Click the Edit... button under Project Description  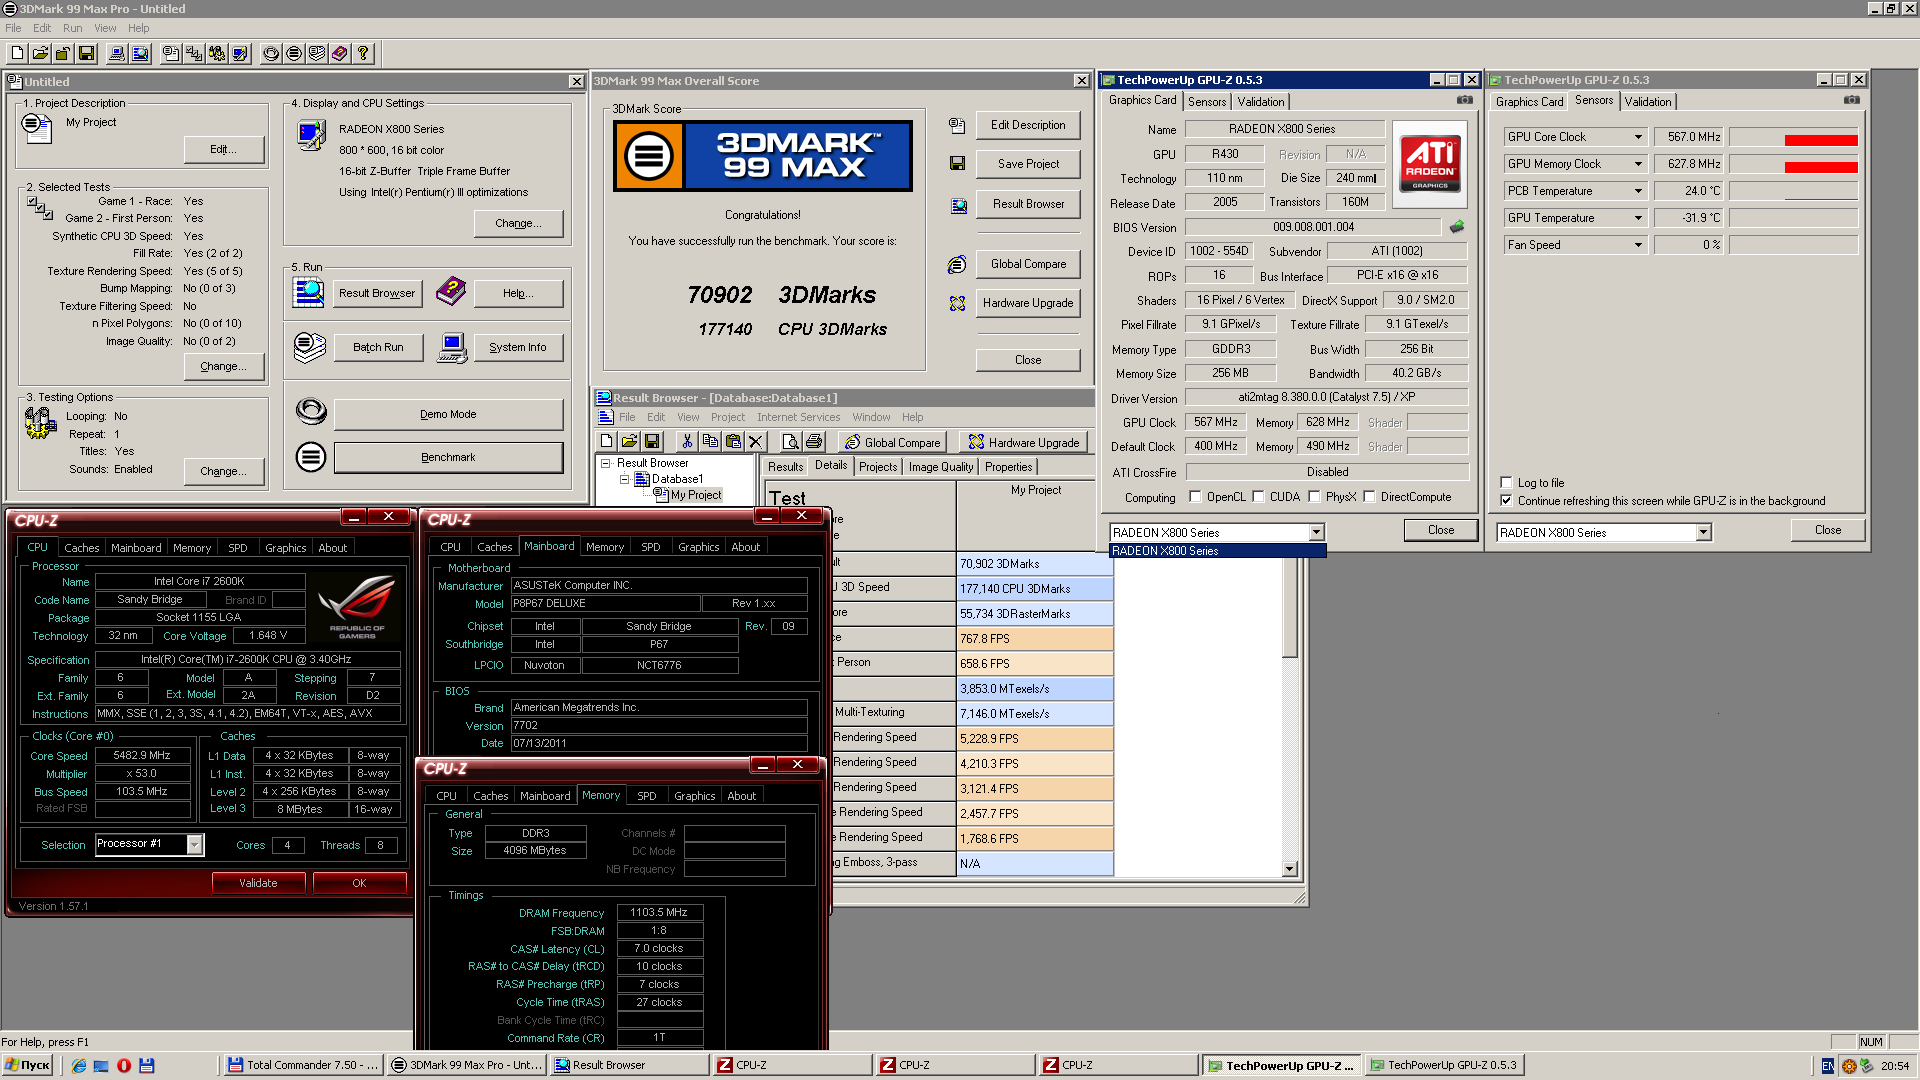[x=224, y=150]
